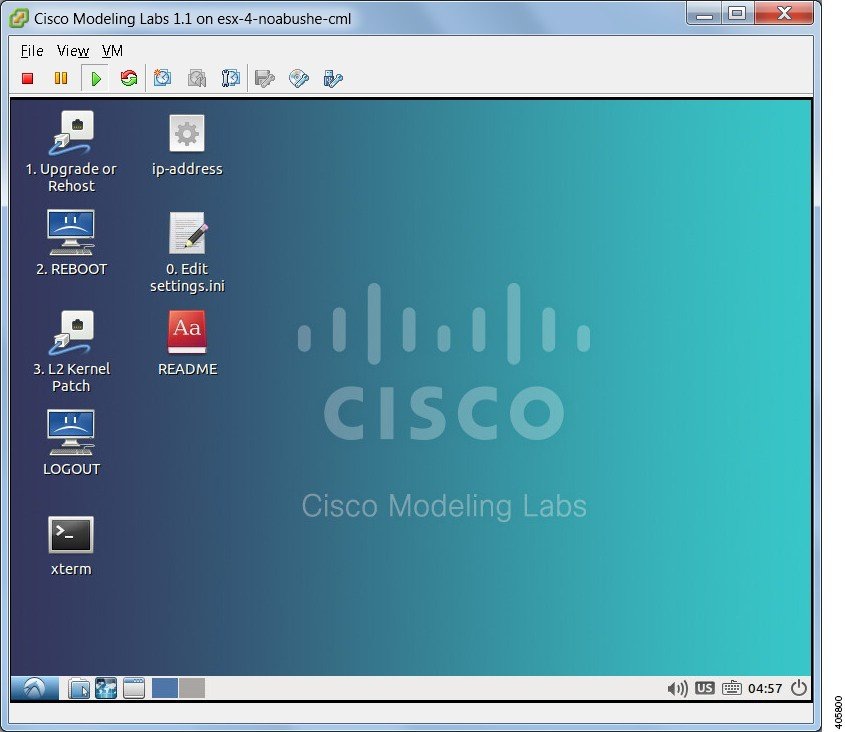Viewport: 845px width, 732px height.
Task: Switch to the second gray workspace pager
Action: click(x=192, y=688)
